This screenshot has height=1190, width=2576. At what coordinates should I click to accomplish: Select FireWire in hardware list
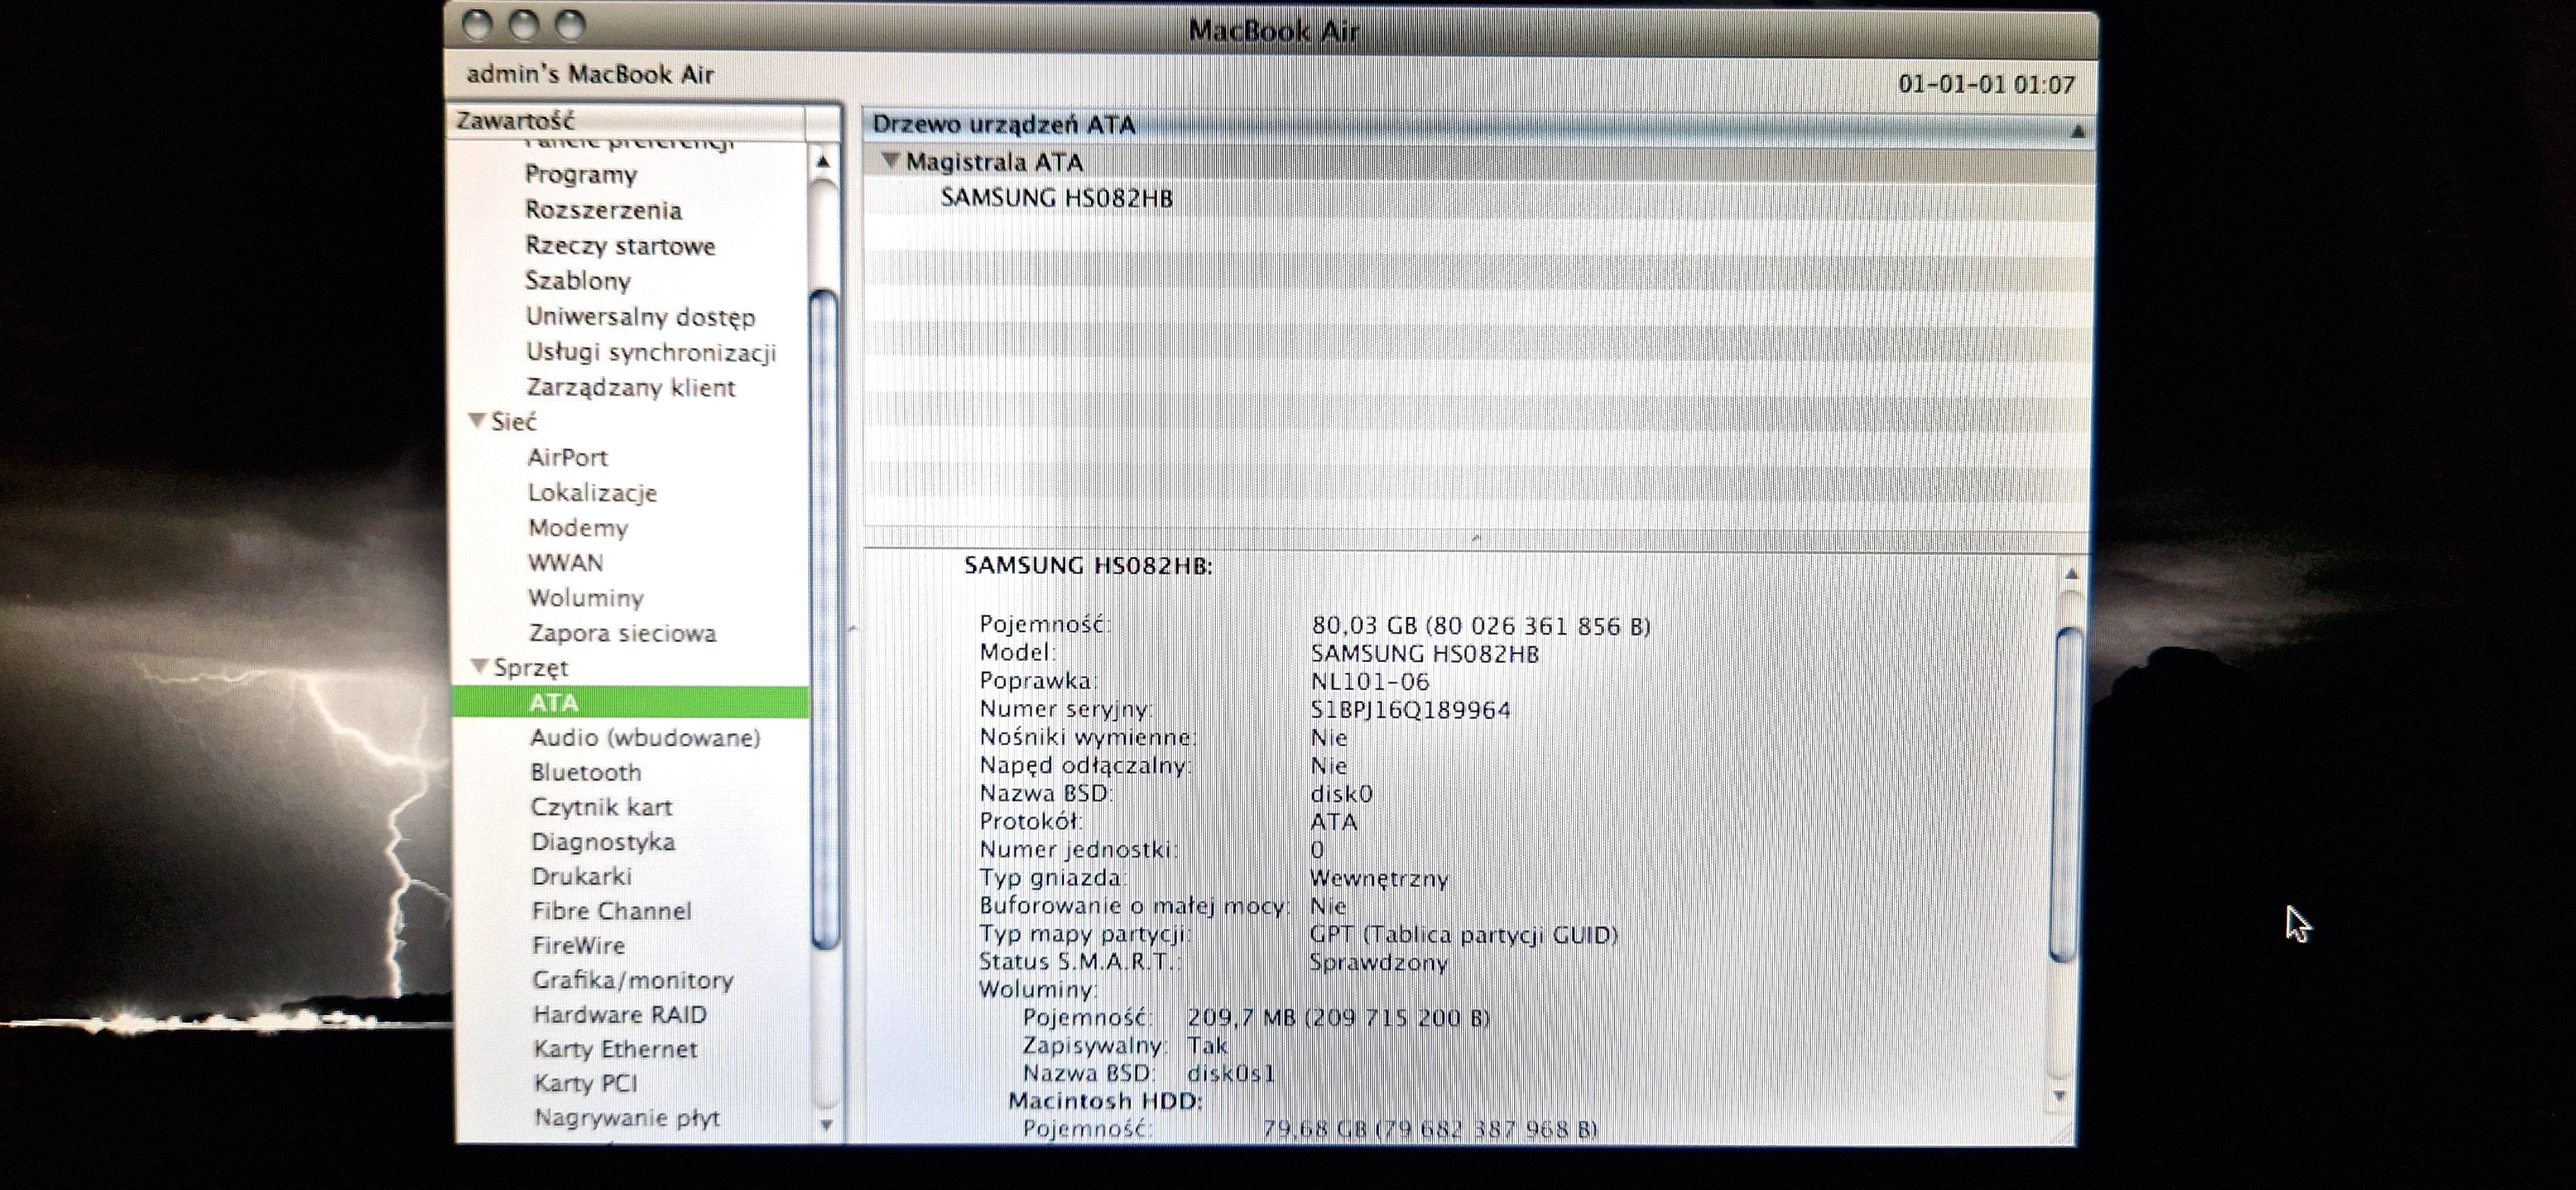(x=578, y=945)
